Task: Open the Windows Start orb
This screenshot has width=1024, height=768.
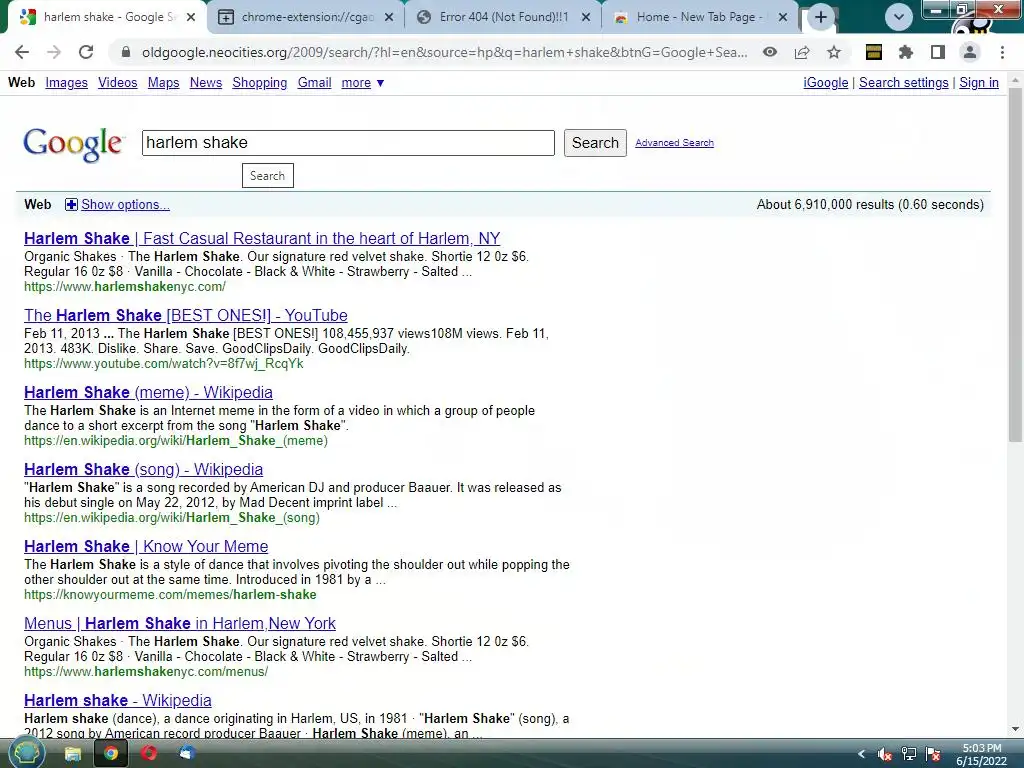Action: pos(26,754)
